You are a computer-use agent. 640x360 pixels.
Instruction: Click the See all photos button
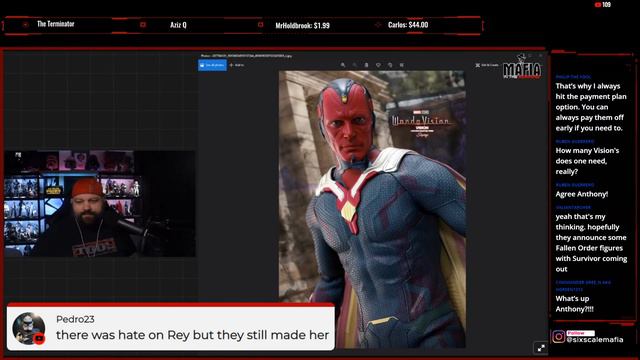pos(212,65)
